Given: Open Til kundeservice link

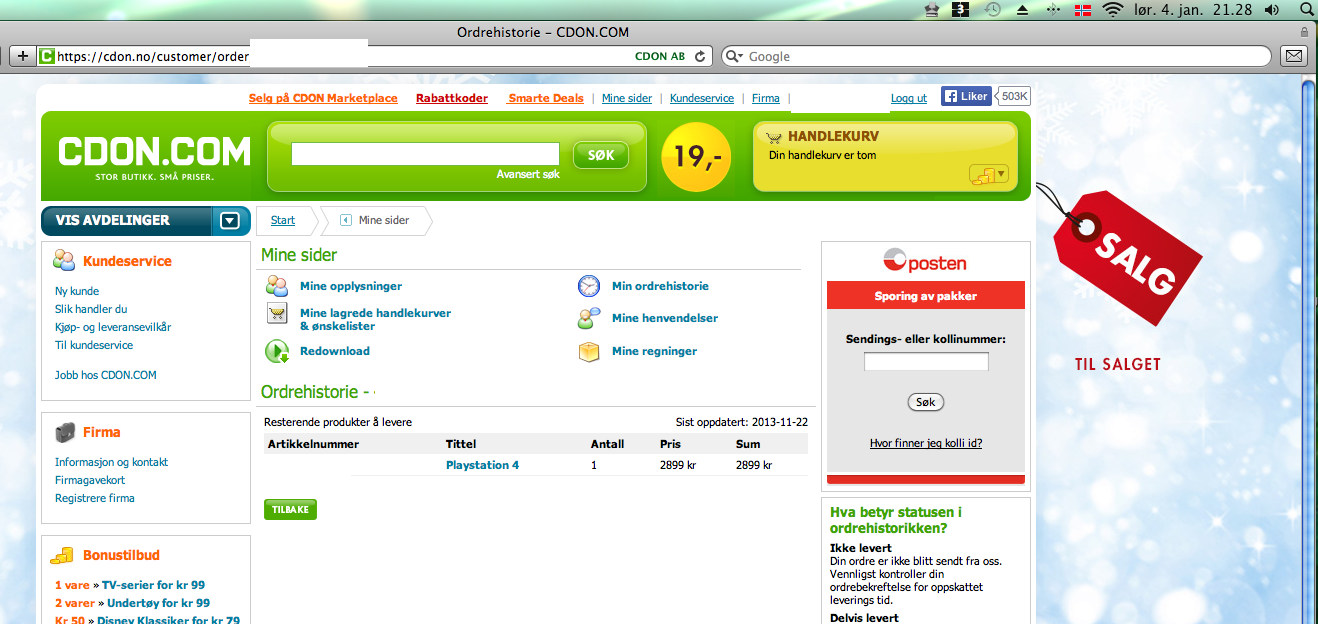Looking at the screenshot, I should [94, 345].
